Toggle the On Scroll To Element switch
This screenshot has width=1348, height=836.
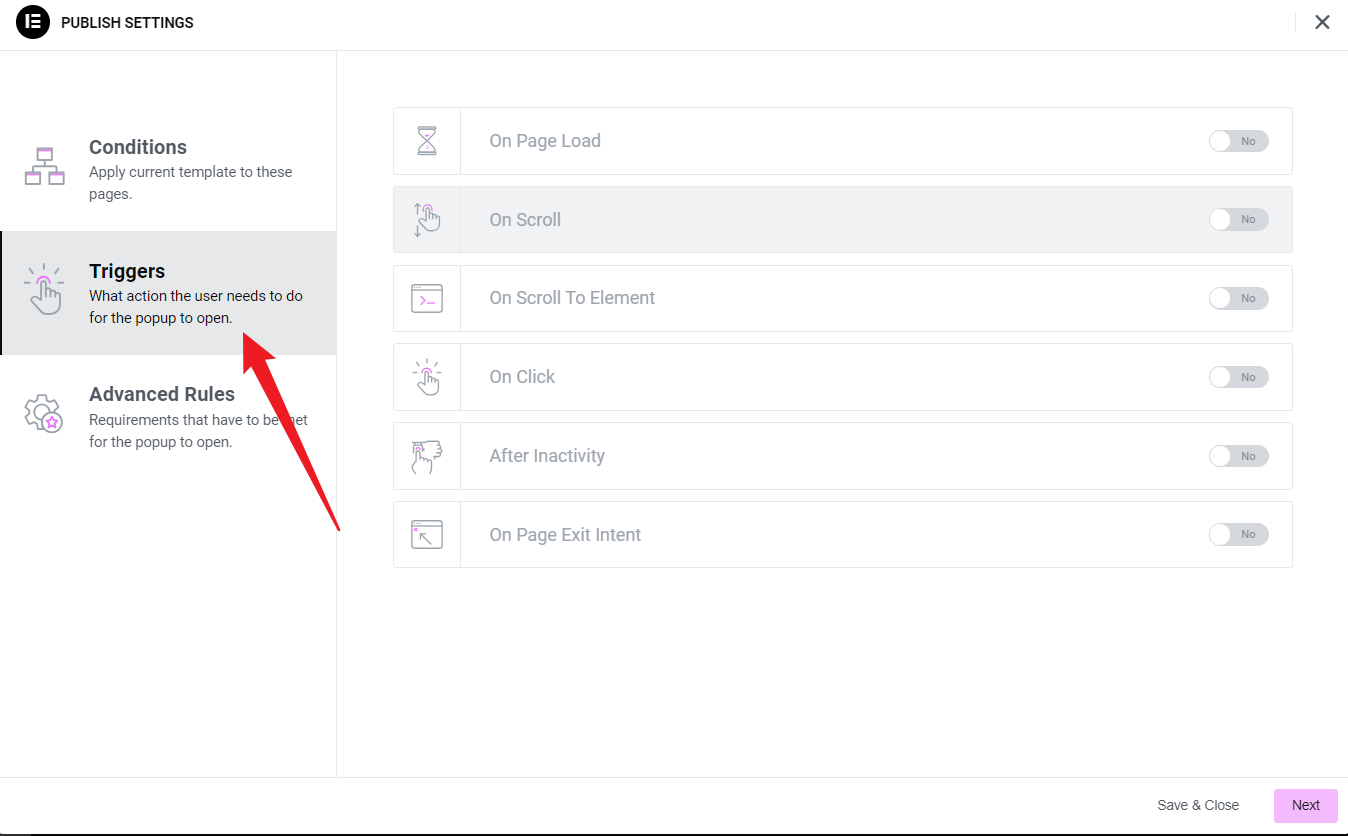click(1238, 298)
